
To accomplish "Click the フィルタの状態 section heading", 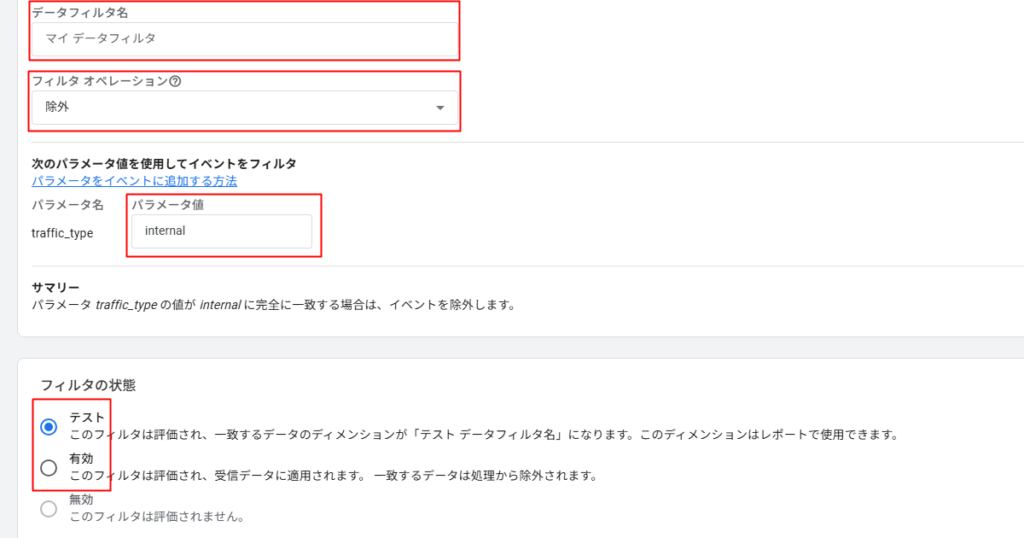I will click(88, 385).
